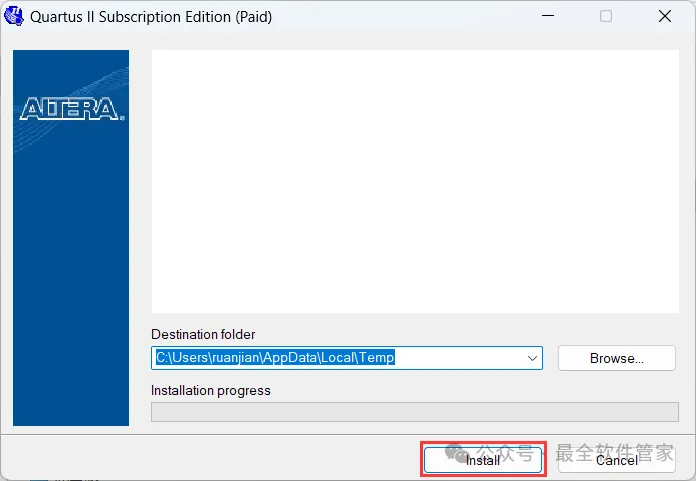Click the Altera logo banner

click(71, 238)
